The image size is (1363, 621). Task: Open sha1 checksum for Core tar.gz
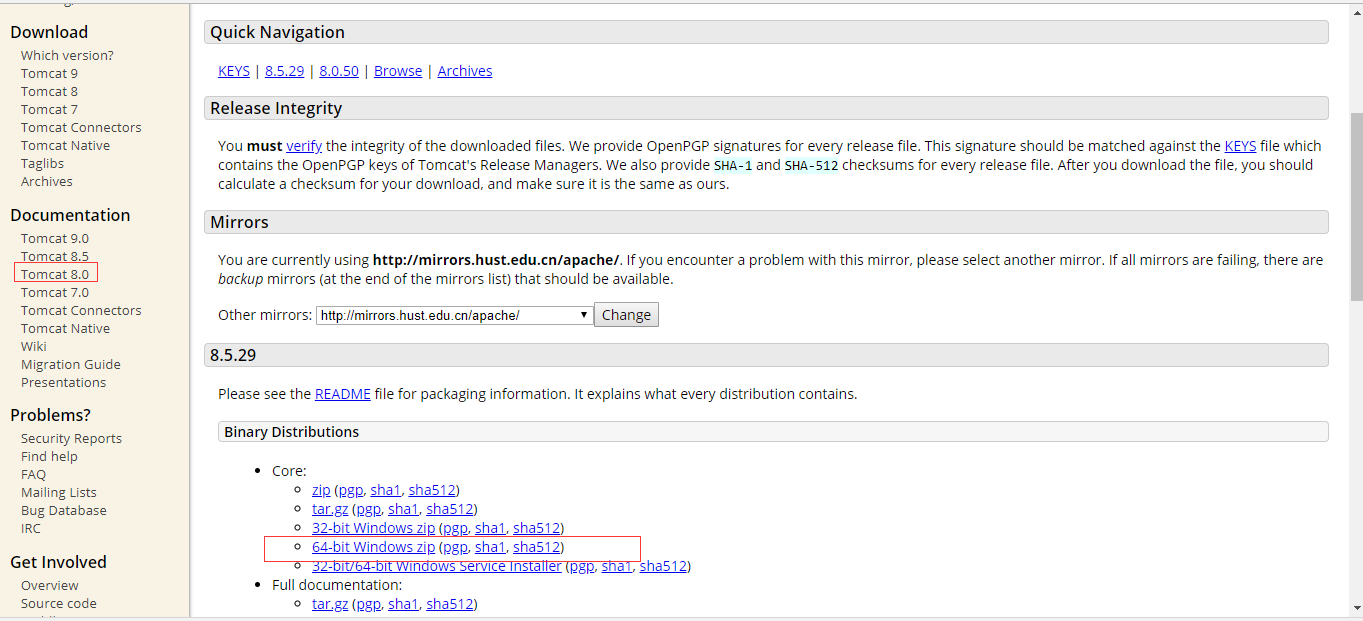click(403, 509)
